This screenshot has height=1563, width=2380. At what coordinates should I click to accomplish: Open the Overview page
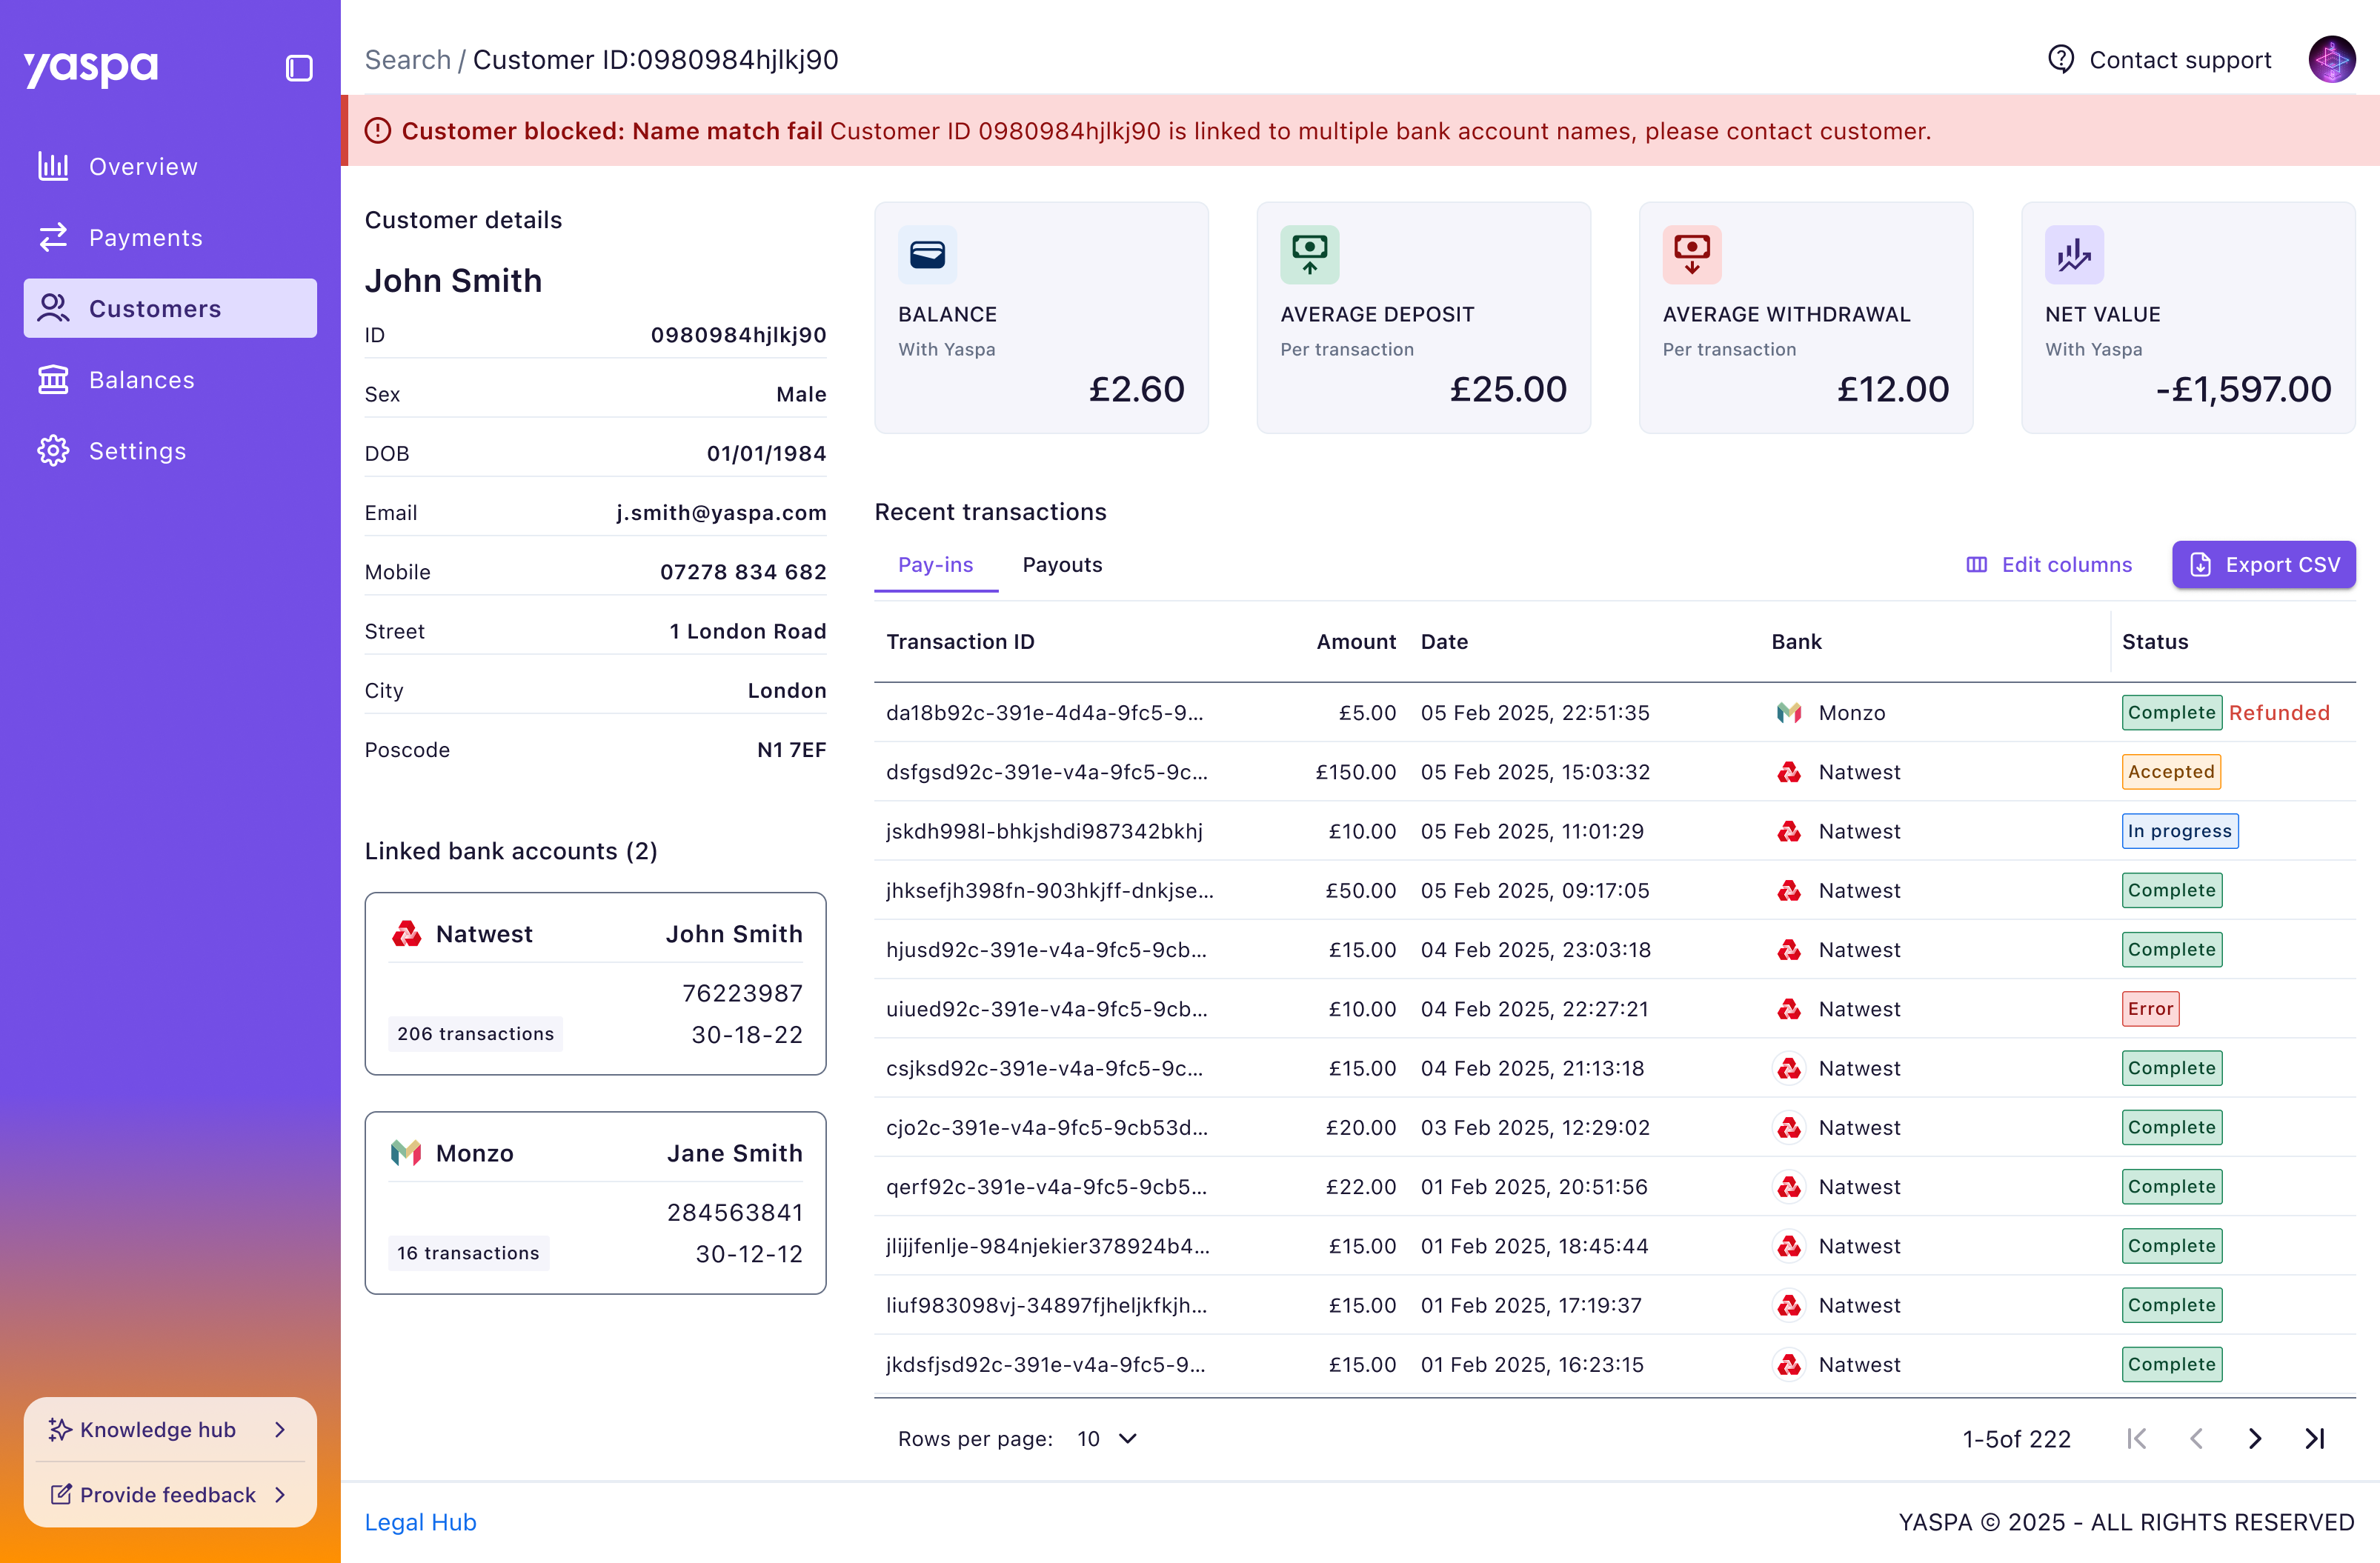(x=143, y=166)
